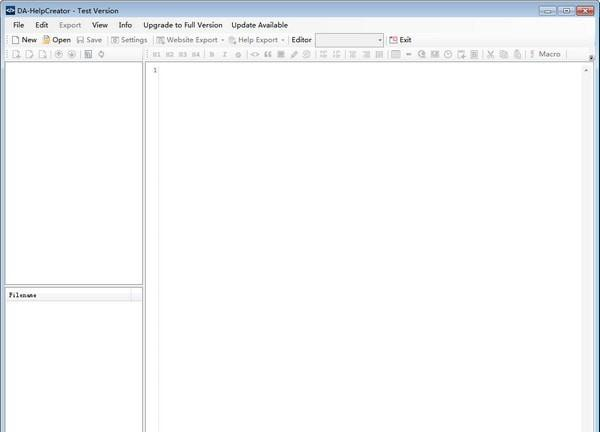
Task: Click the editor scrollbar up arrow
Action: pos(586,70)
